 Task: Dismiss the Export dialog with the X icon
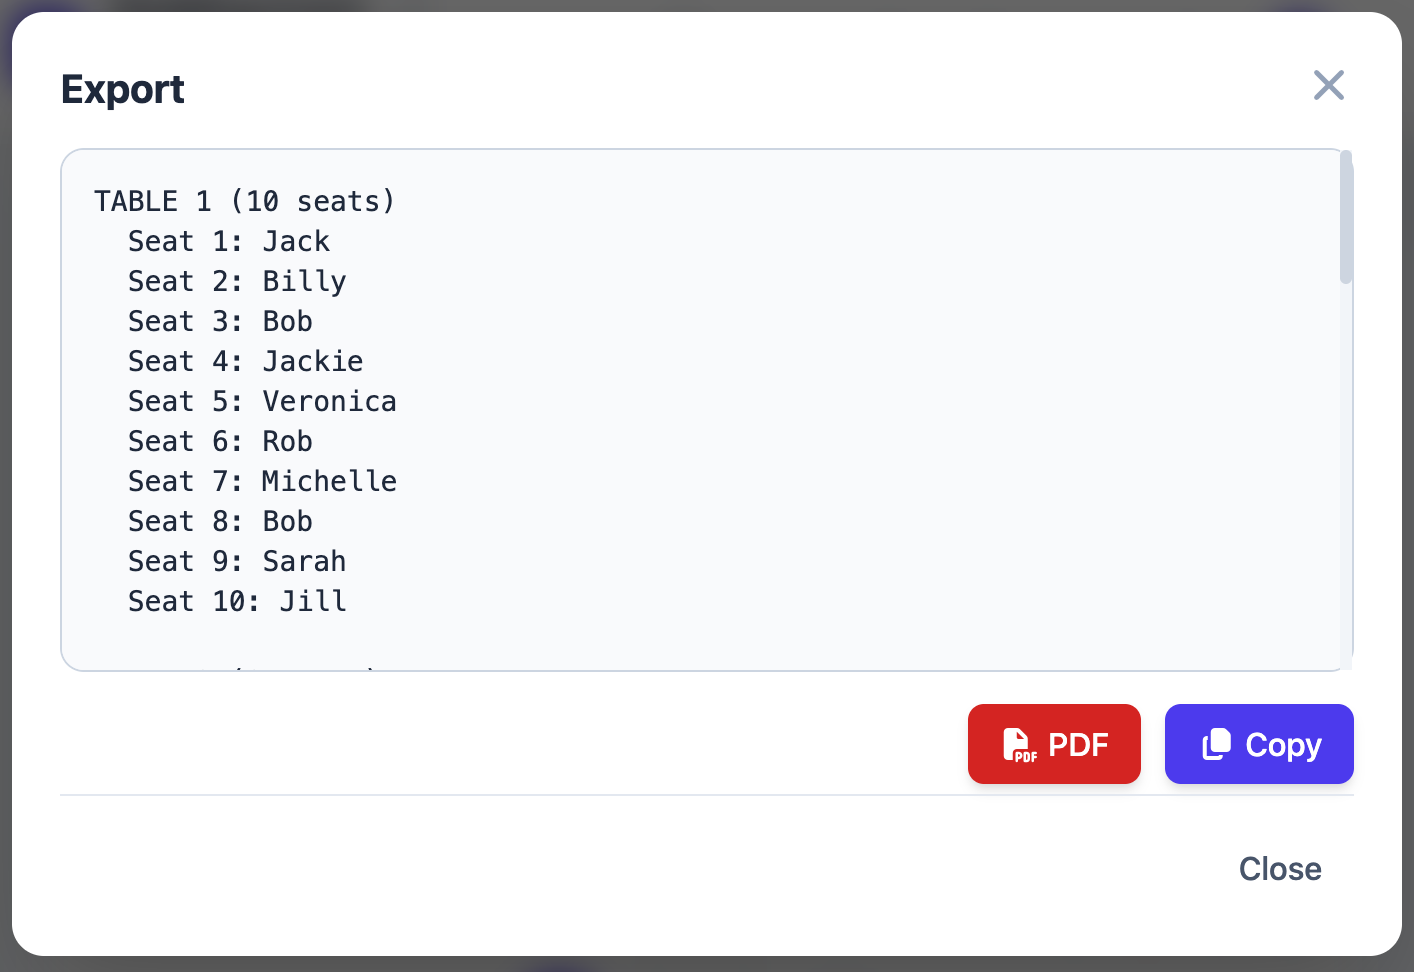pyautogui.click(x=1328, y=86)
